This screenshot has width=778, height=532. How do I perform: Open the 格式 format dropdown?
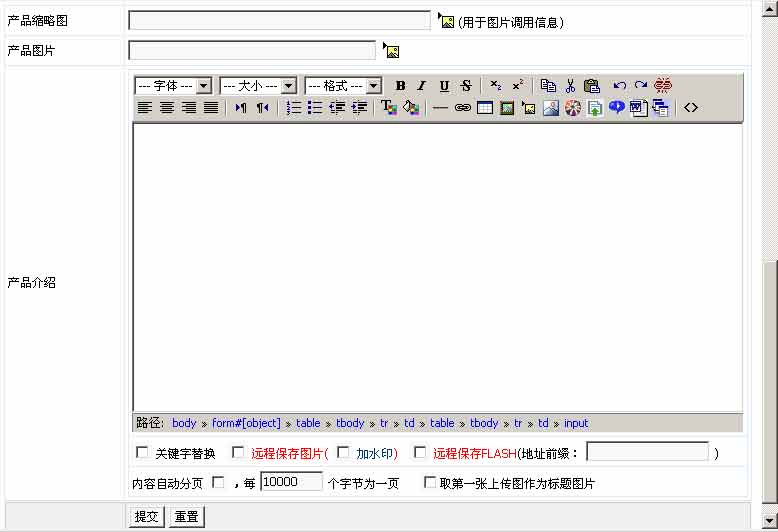tap(343, 86)
